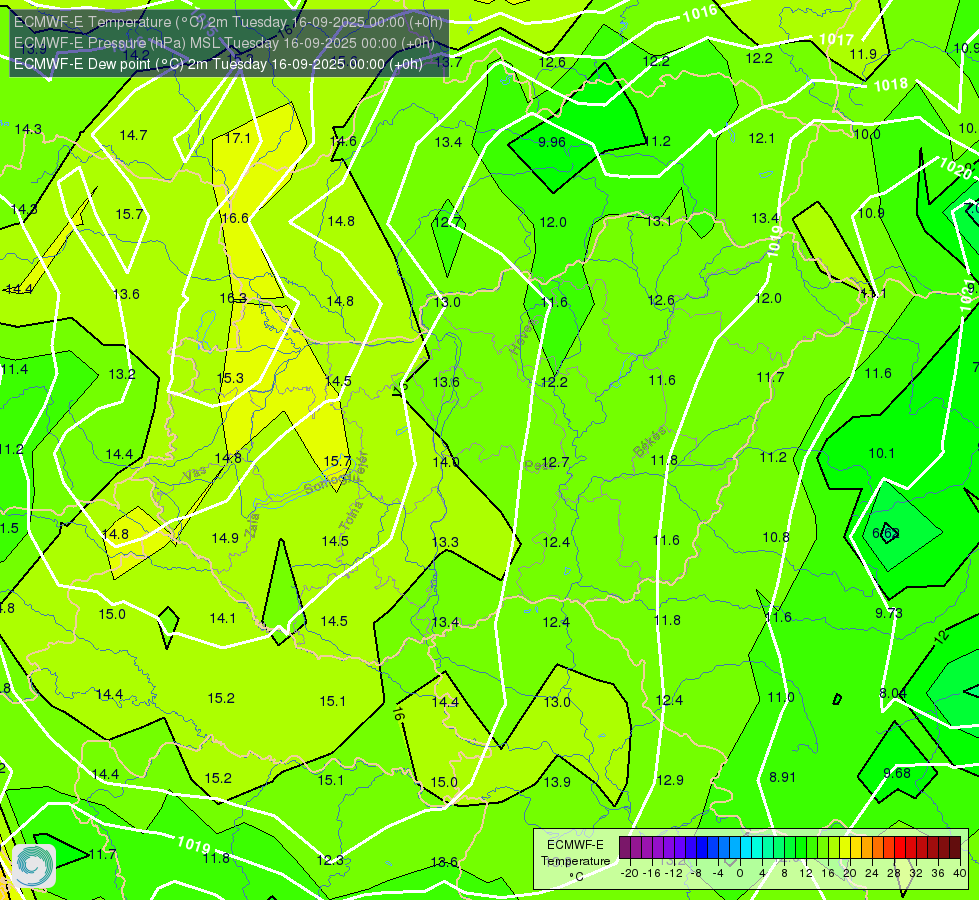This screenshot has width=979, height=900.
Task: Click the 15.3 temperature value
Action: pos(230,378)
